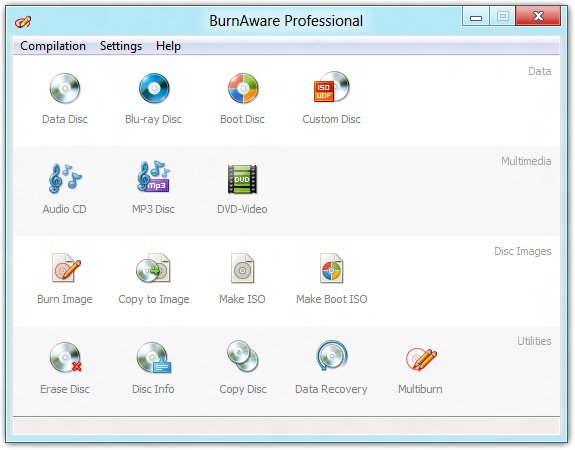Click the Data section heading
575x450 pixels.
[x=540, y=71]
